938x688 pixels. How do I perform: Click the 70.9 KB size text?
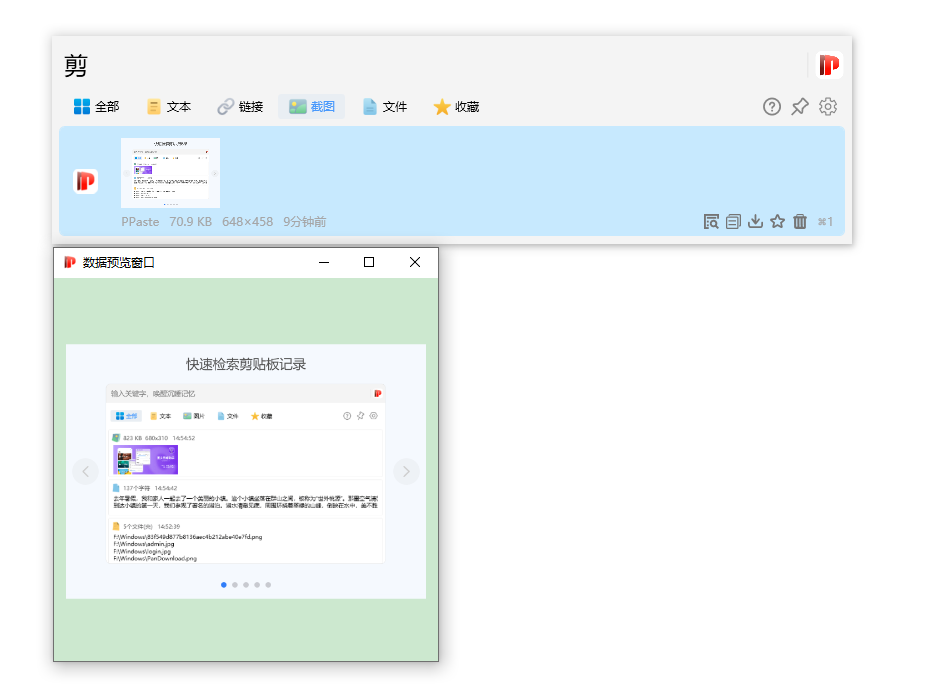[190, 222]
